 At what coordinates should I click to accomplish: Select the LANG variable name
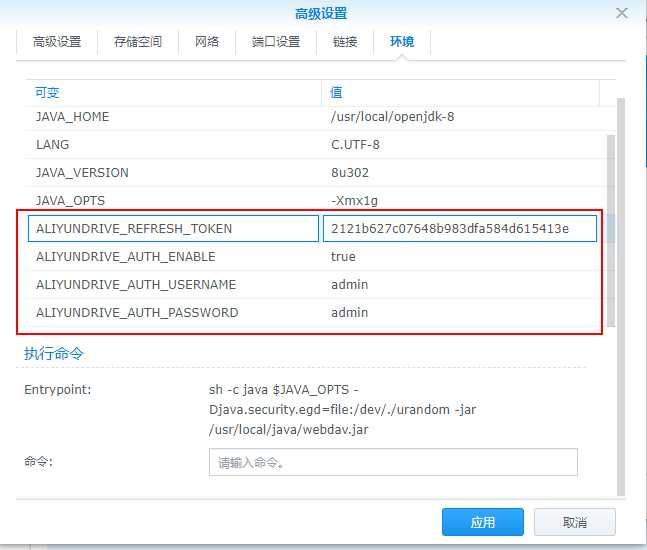52,145
